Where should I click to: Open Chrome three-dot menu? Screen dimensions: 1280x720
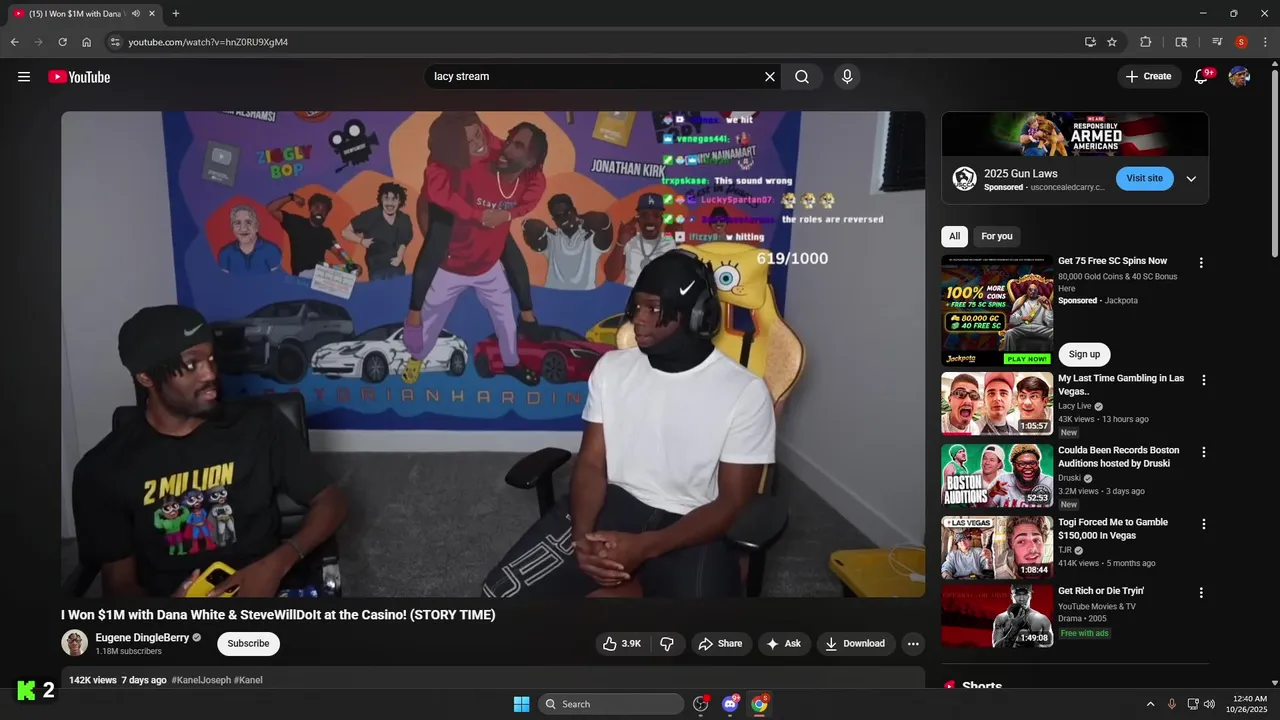click(x=1265, y=42)
